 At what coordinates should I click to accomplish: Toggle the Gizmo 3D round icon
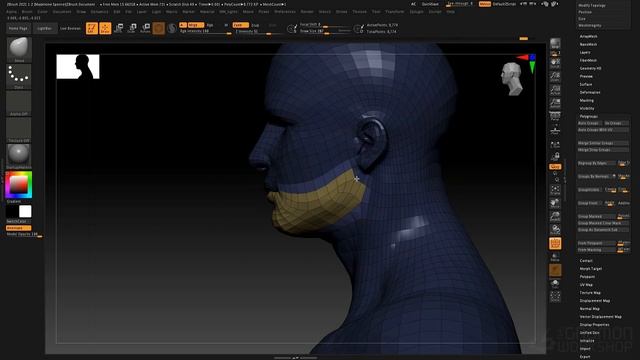(159, 28)
